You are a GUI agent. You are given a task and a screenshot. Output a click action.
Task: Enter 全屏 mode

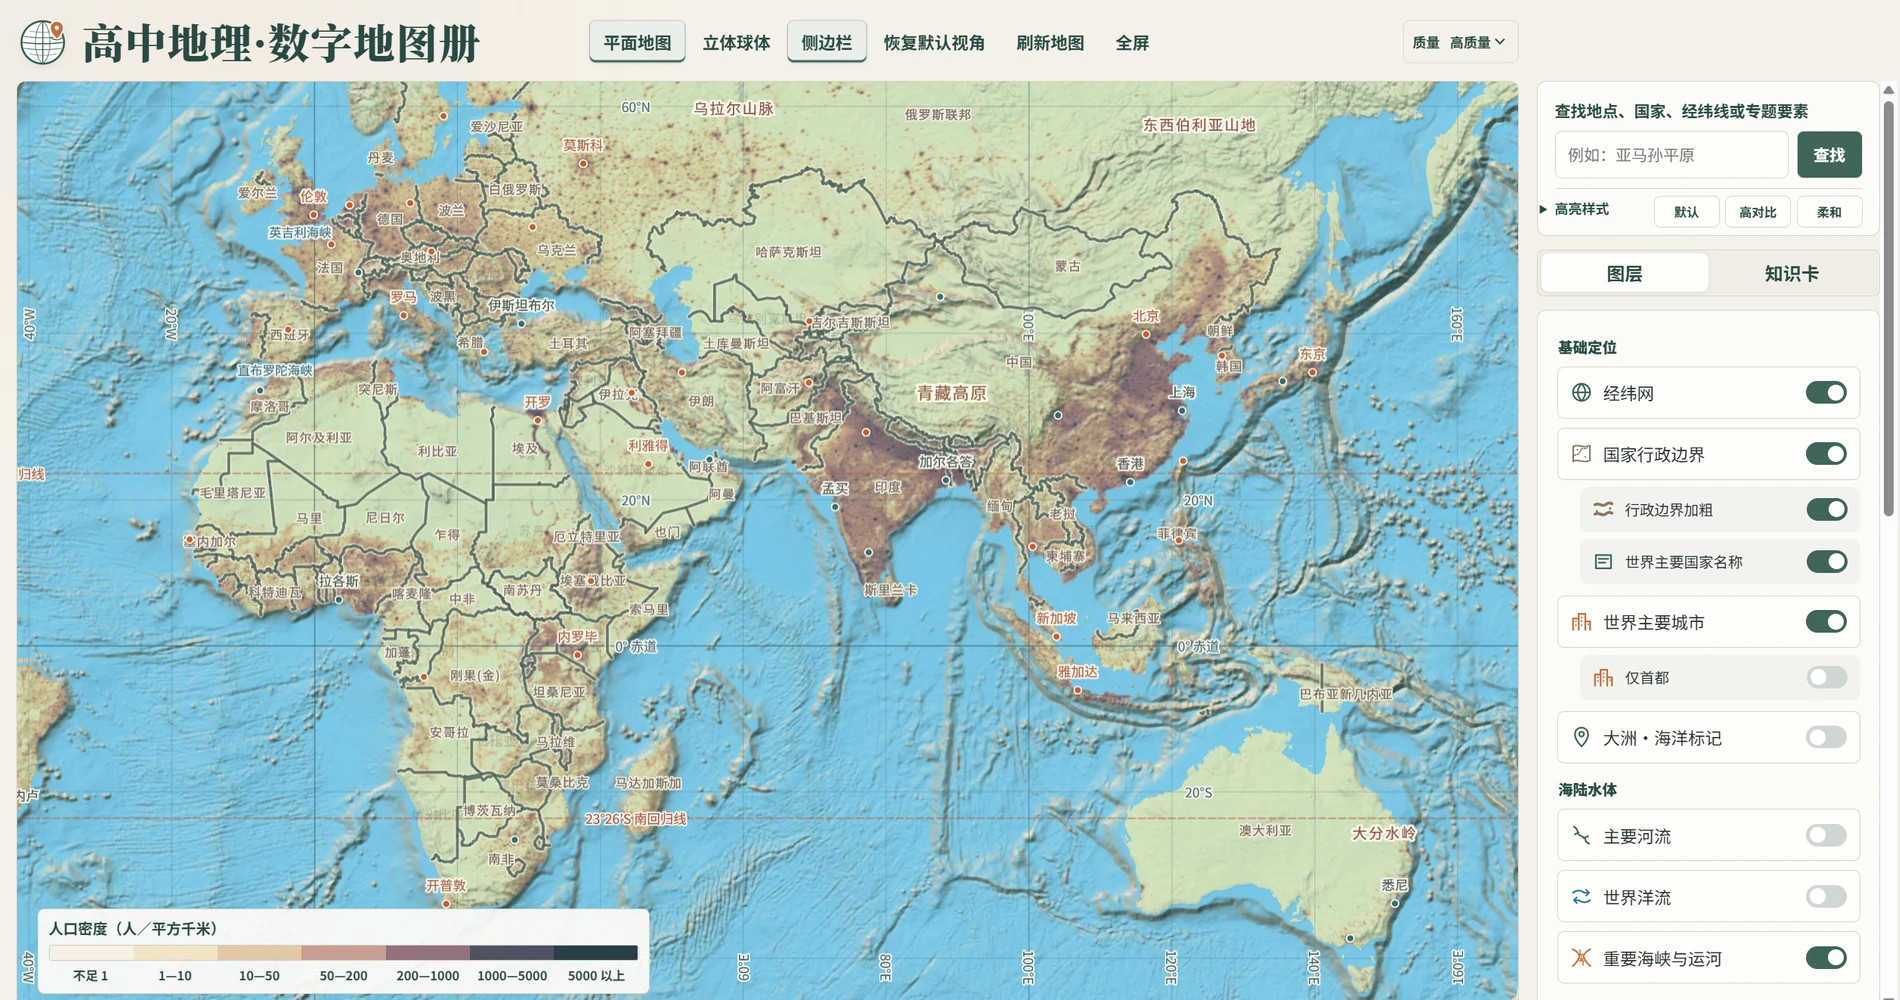[1132, 42]
